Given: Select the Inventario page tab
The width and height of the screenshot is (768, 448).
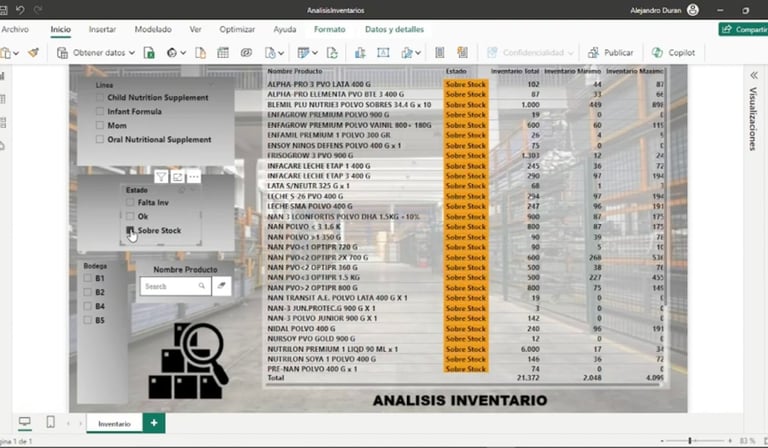Looking at the screenshot, I should pyautogui.click(x=115, y=424).
